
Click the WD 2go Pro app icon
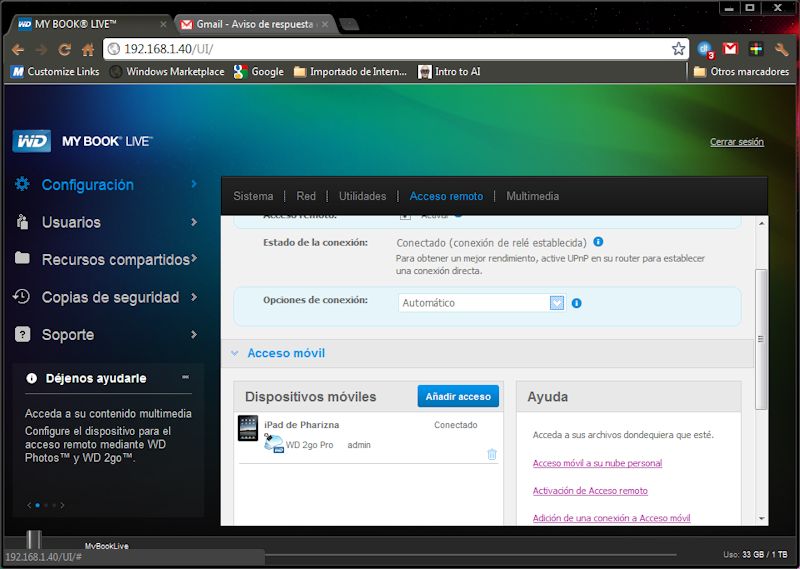[x=274, y=443]
